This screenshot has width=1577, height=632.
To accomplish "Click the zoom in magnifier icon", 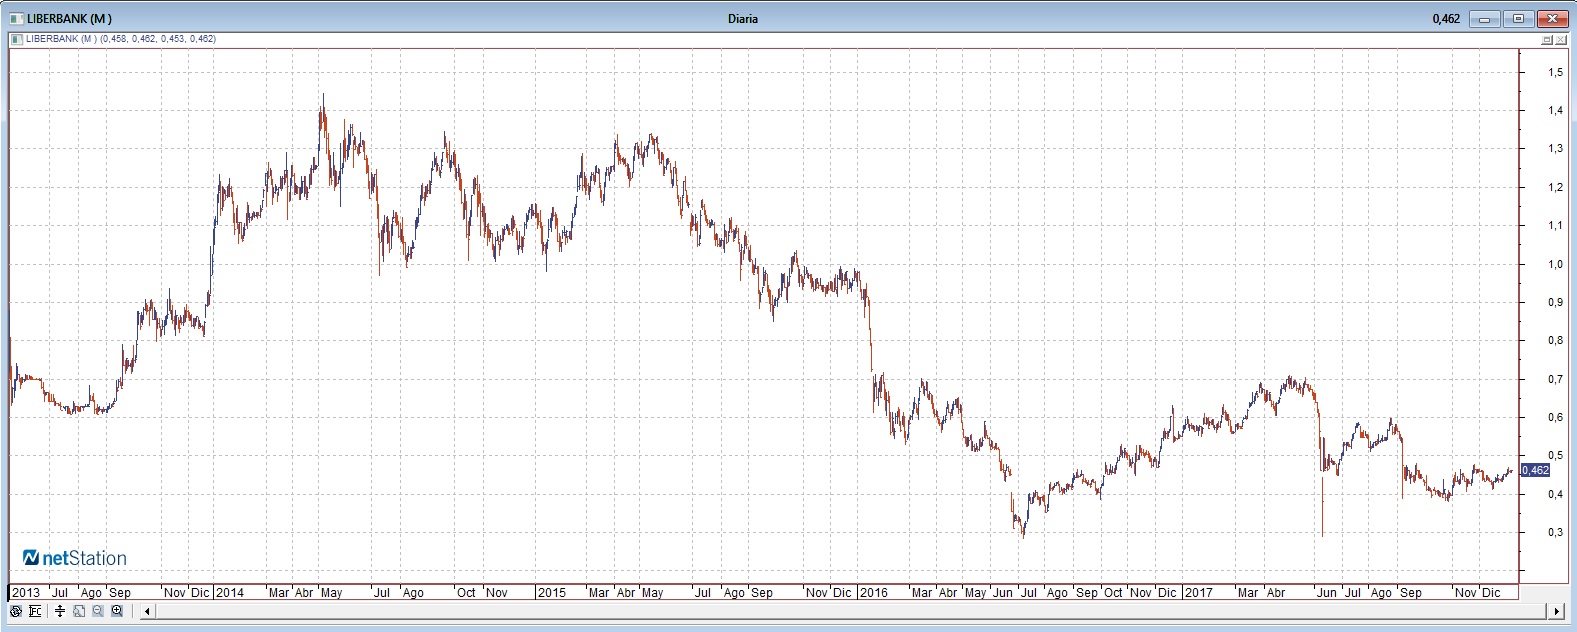I will pyautogui.click(x=117, y=611).
